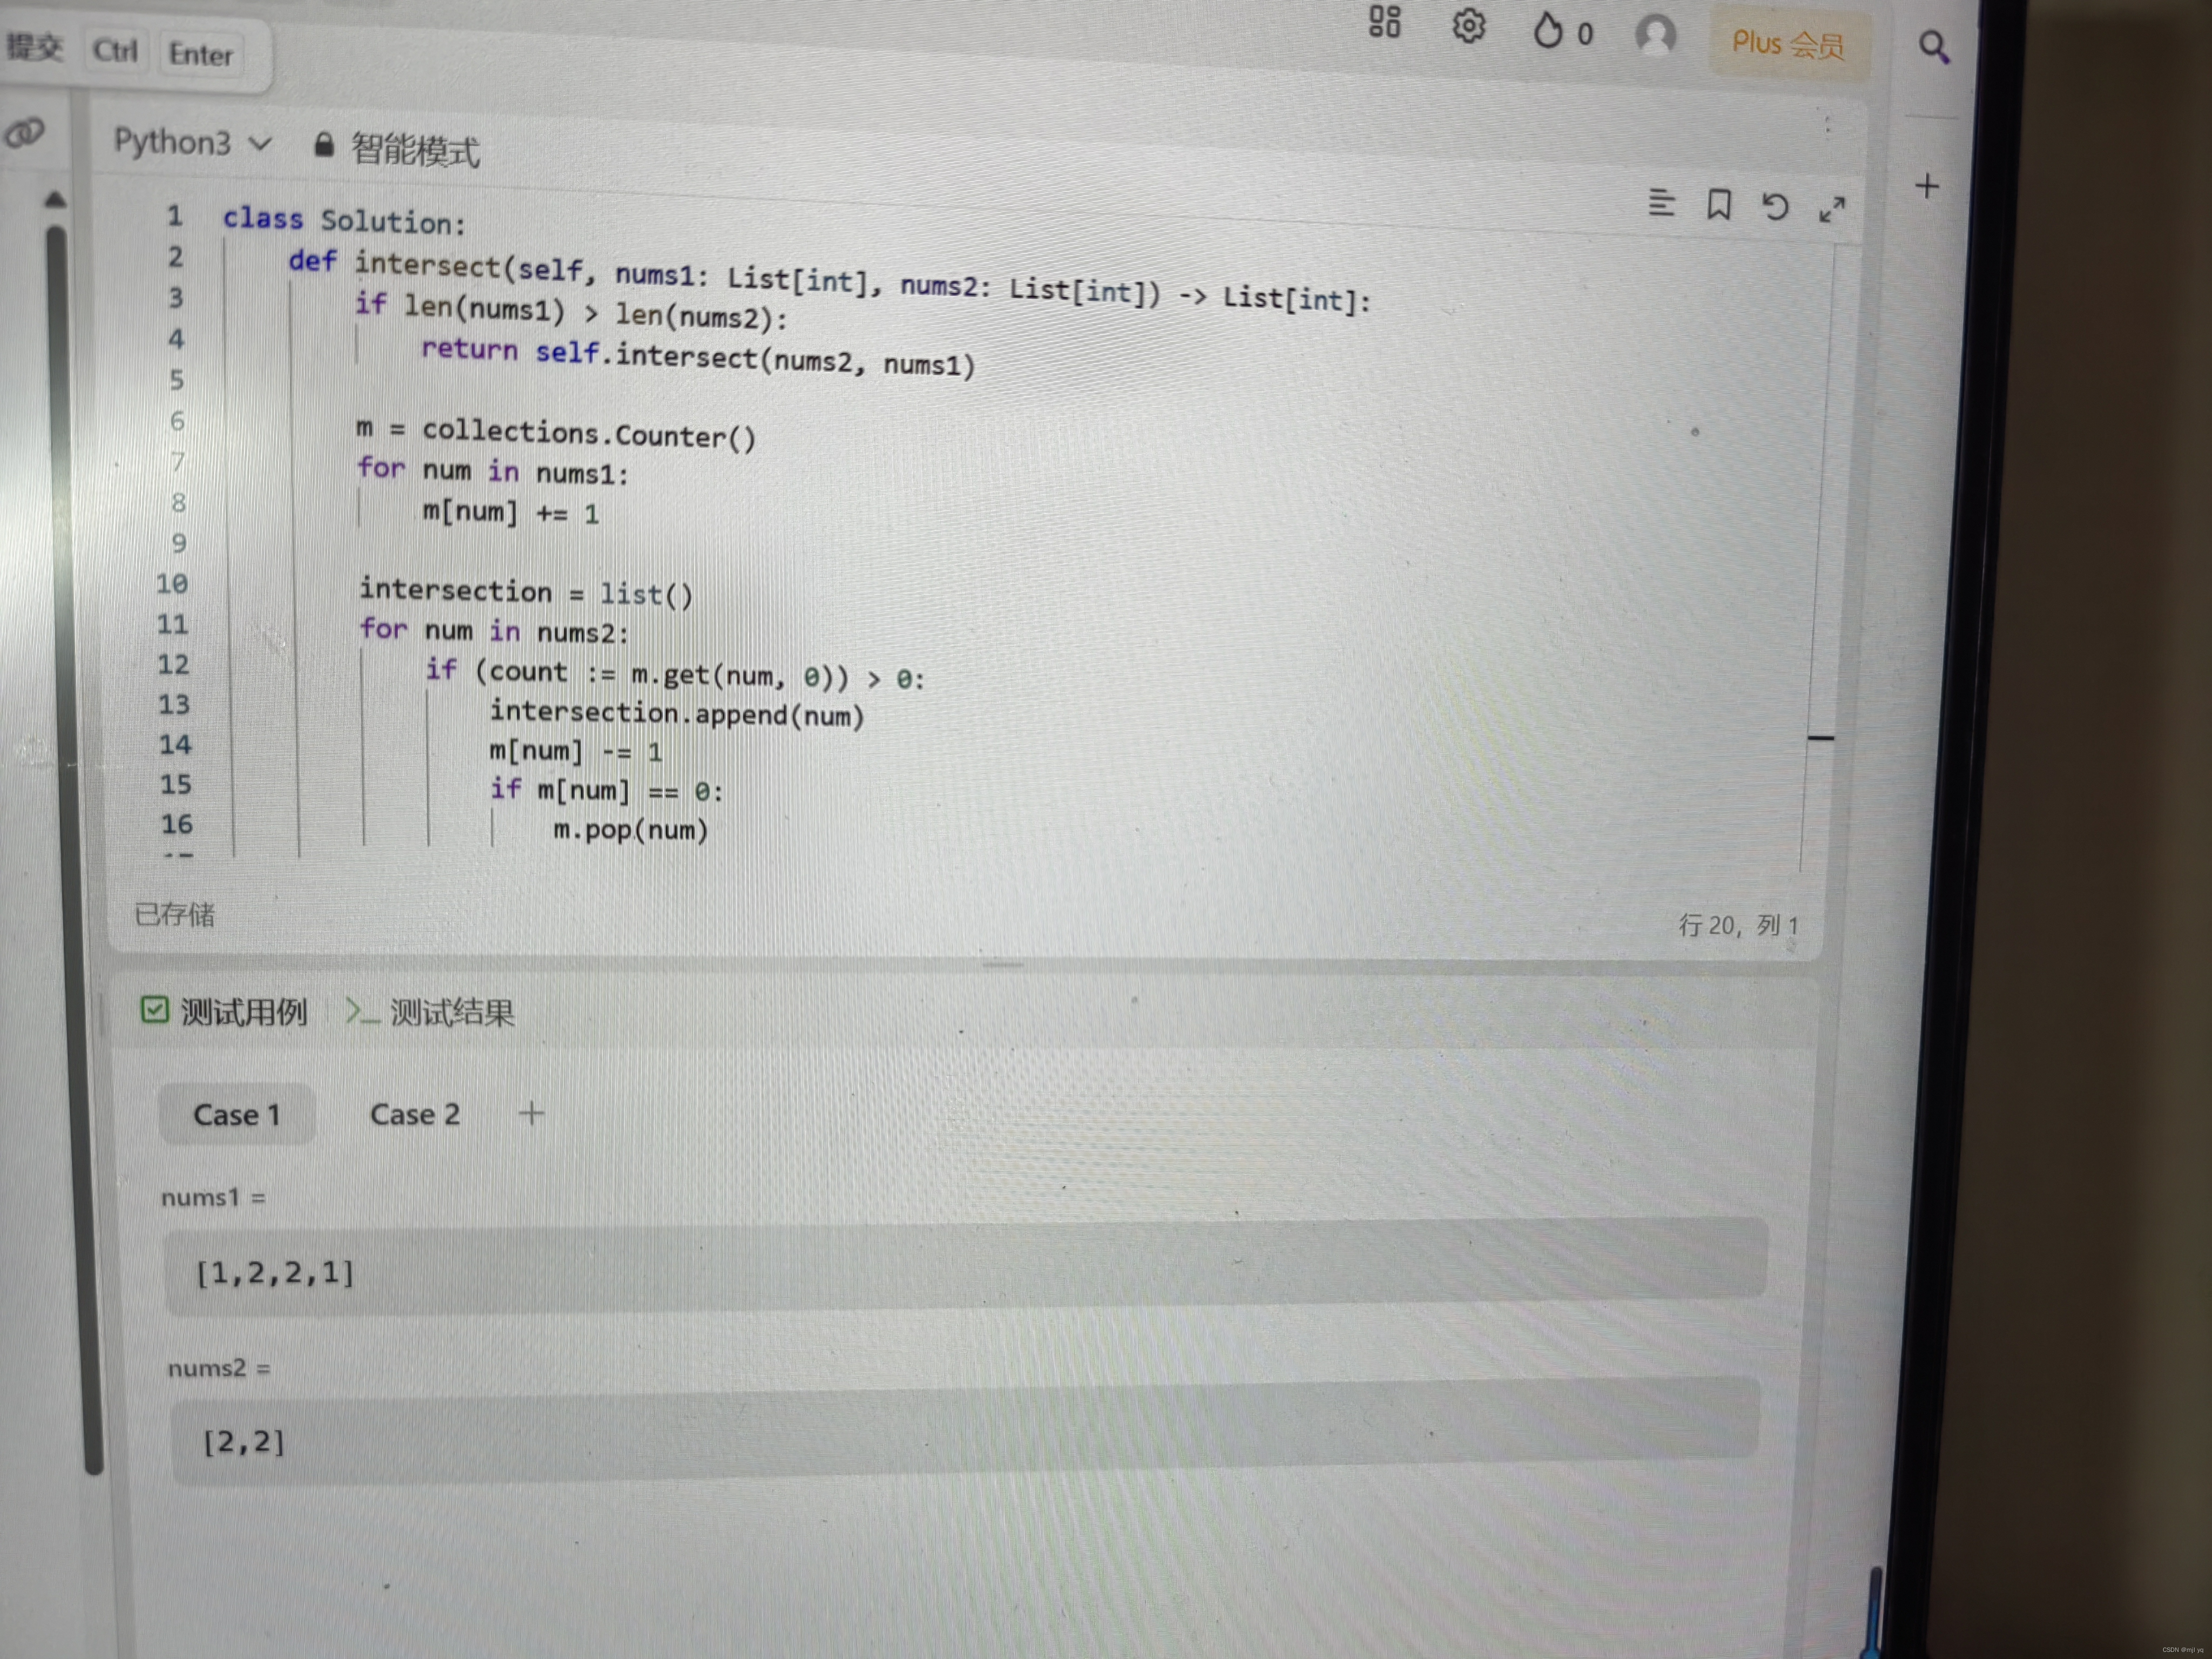Open the apps grid icon in header

1385,21
